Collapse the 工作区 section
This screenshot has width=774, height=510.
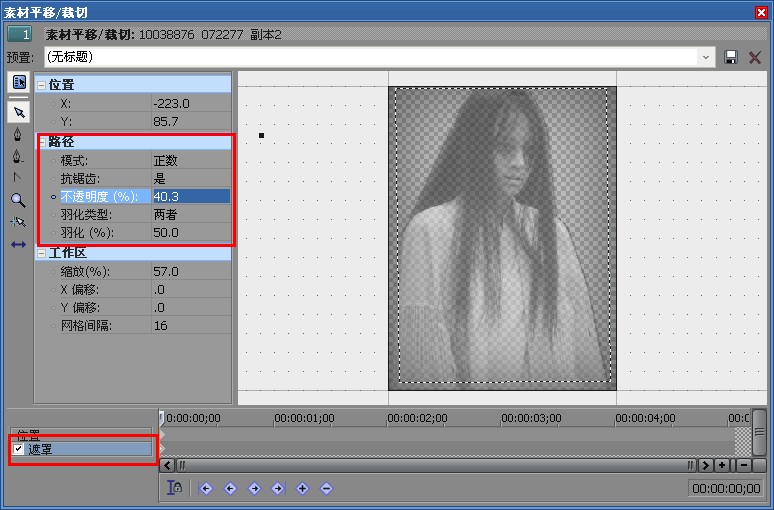(41, 253)
